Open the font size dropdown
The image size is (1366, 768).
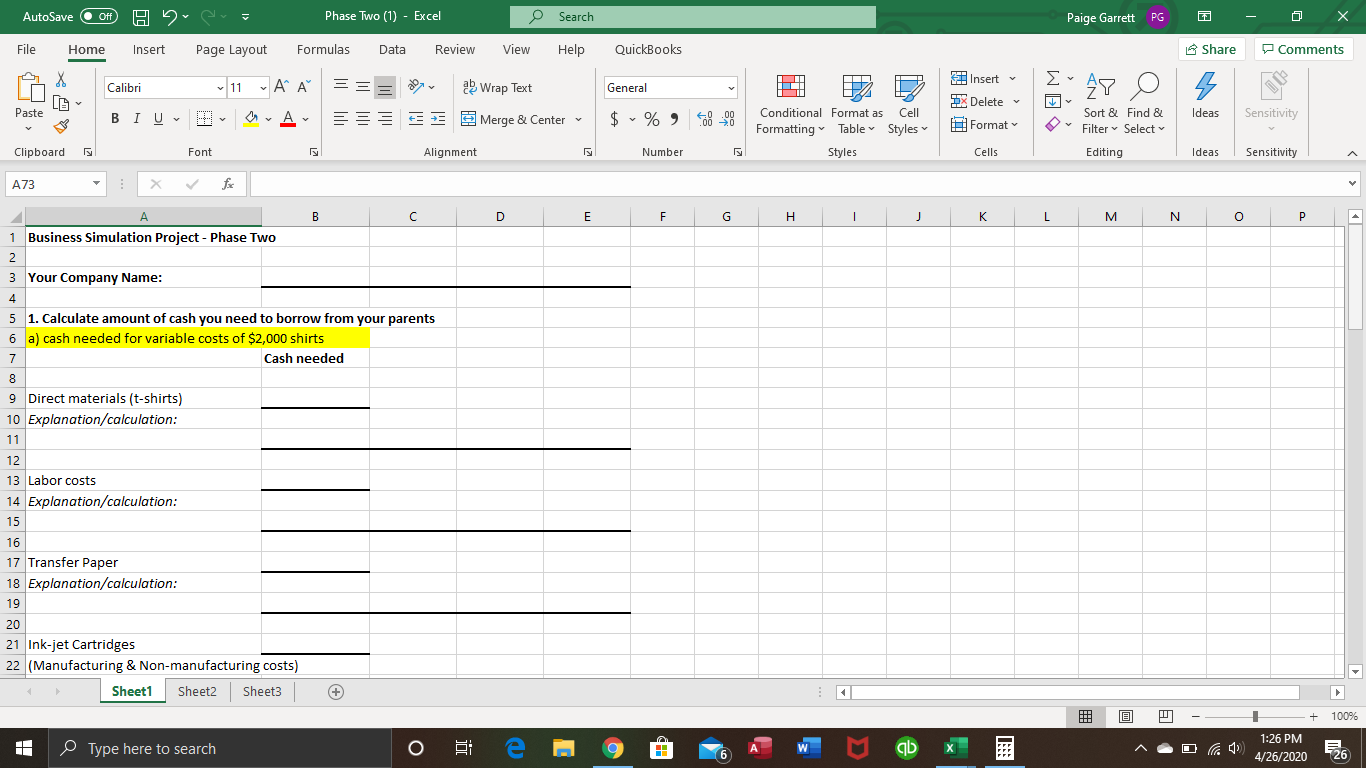tap(262, 88)
